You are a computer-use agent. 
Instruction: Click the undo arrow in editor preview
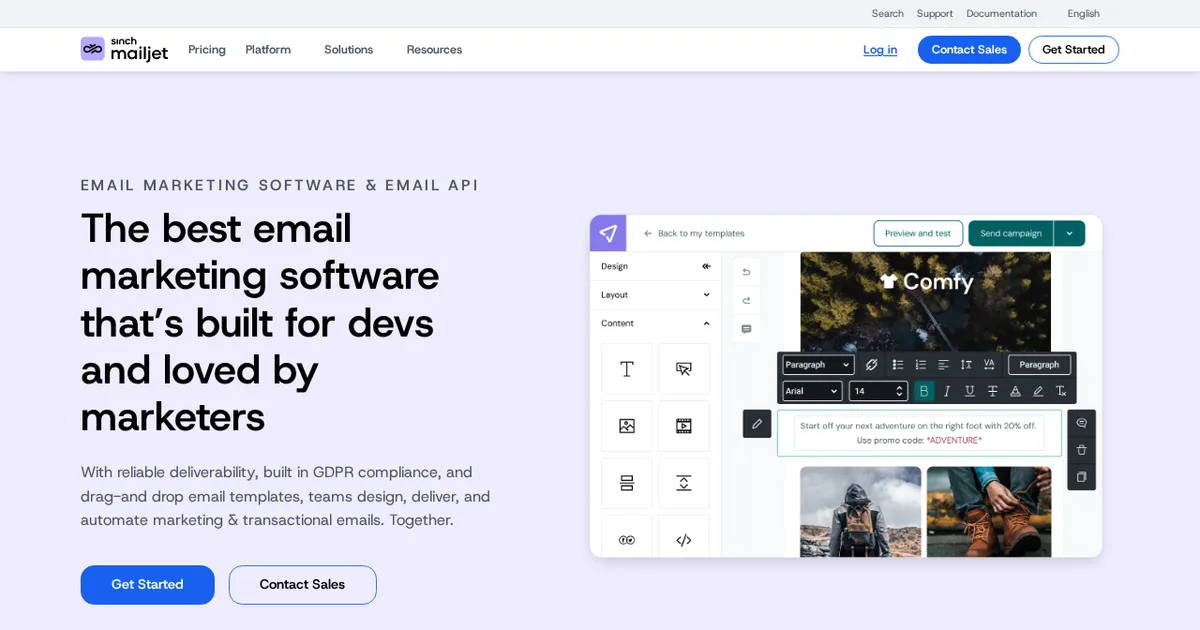(746, 272)
